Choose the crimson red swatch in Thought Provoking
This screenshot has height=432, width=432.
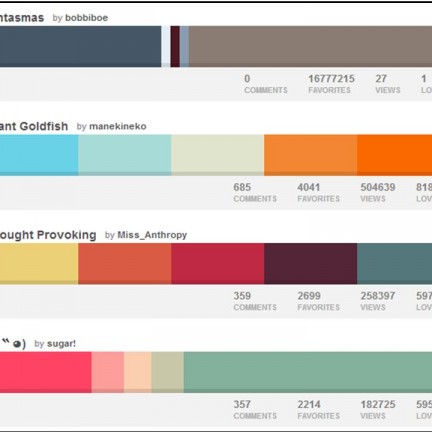pos(218,264)
